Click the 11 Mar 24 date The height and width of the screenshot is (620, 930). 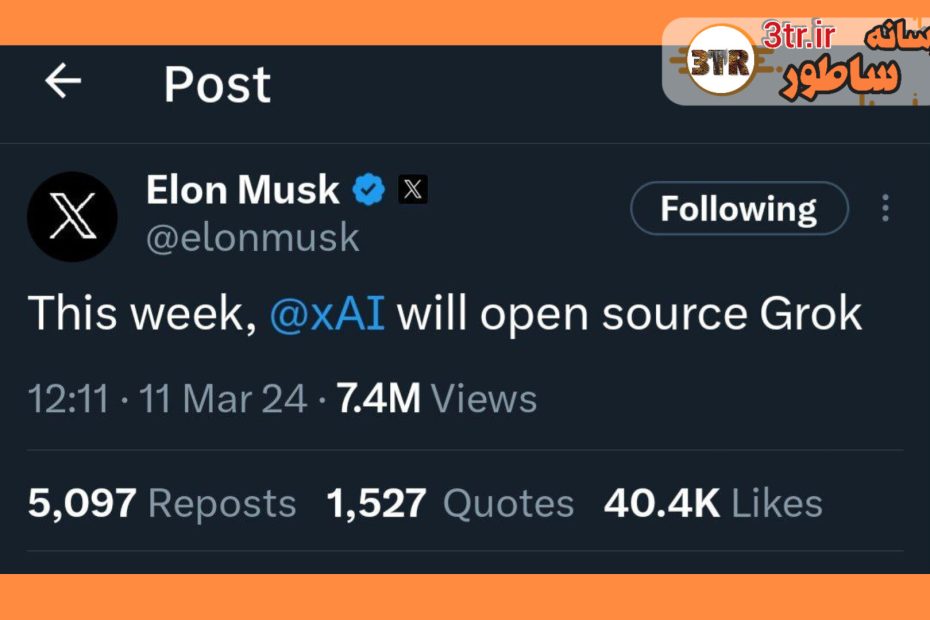pyautogui.click(x=223, y=399)
